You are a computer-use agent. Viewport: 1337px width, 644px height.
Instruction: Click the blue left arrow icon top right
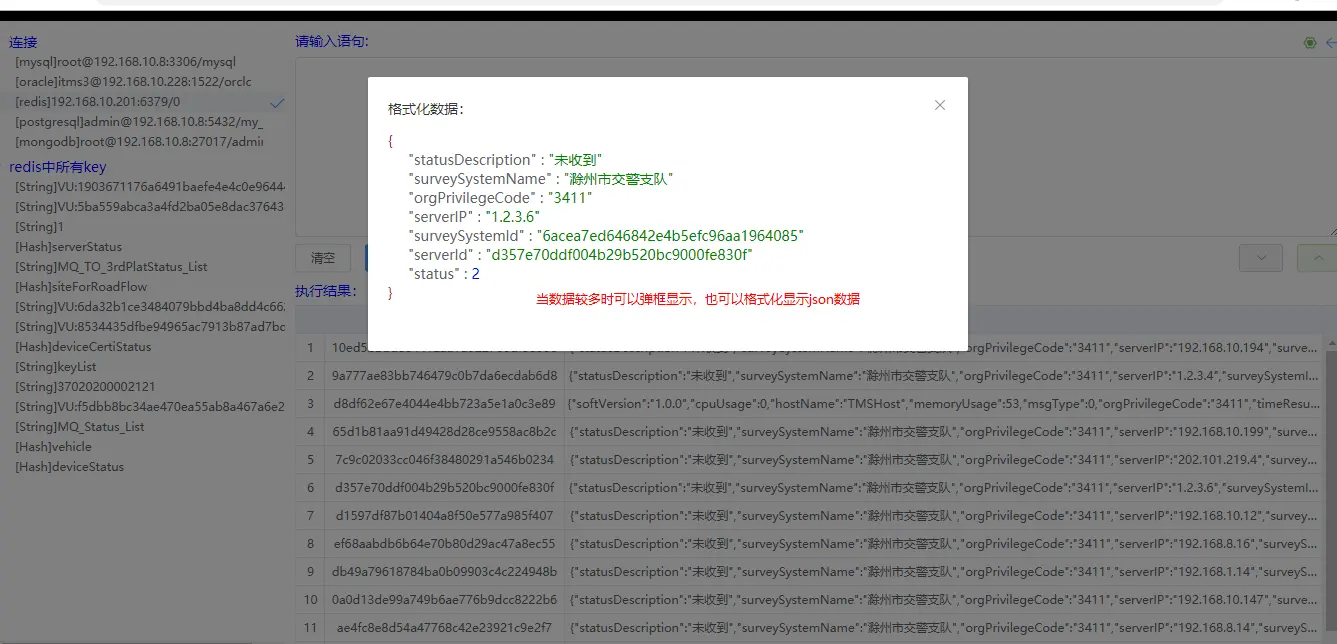[1330, 42]
